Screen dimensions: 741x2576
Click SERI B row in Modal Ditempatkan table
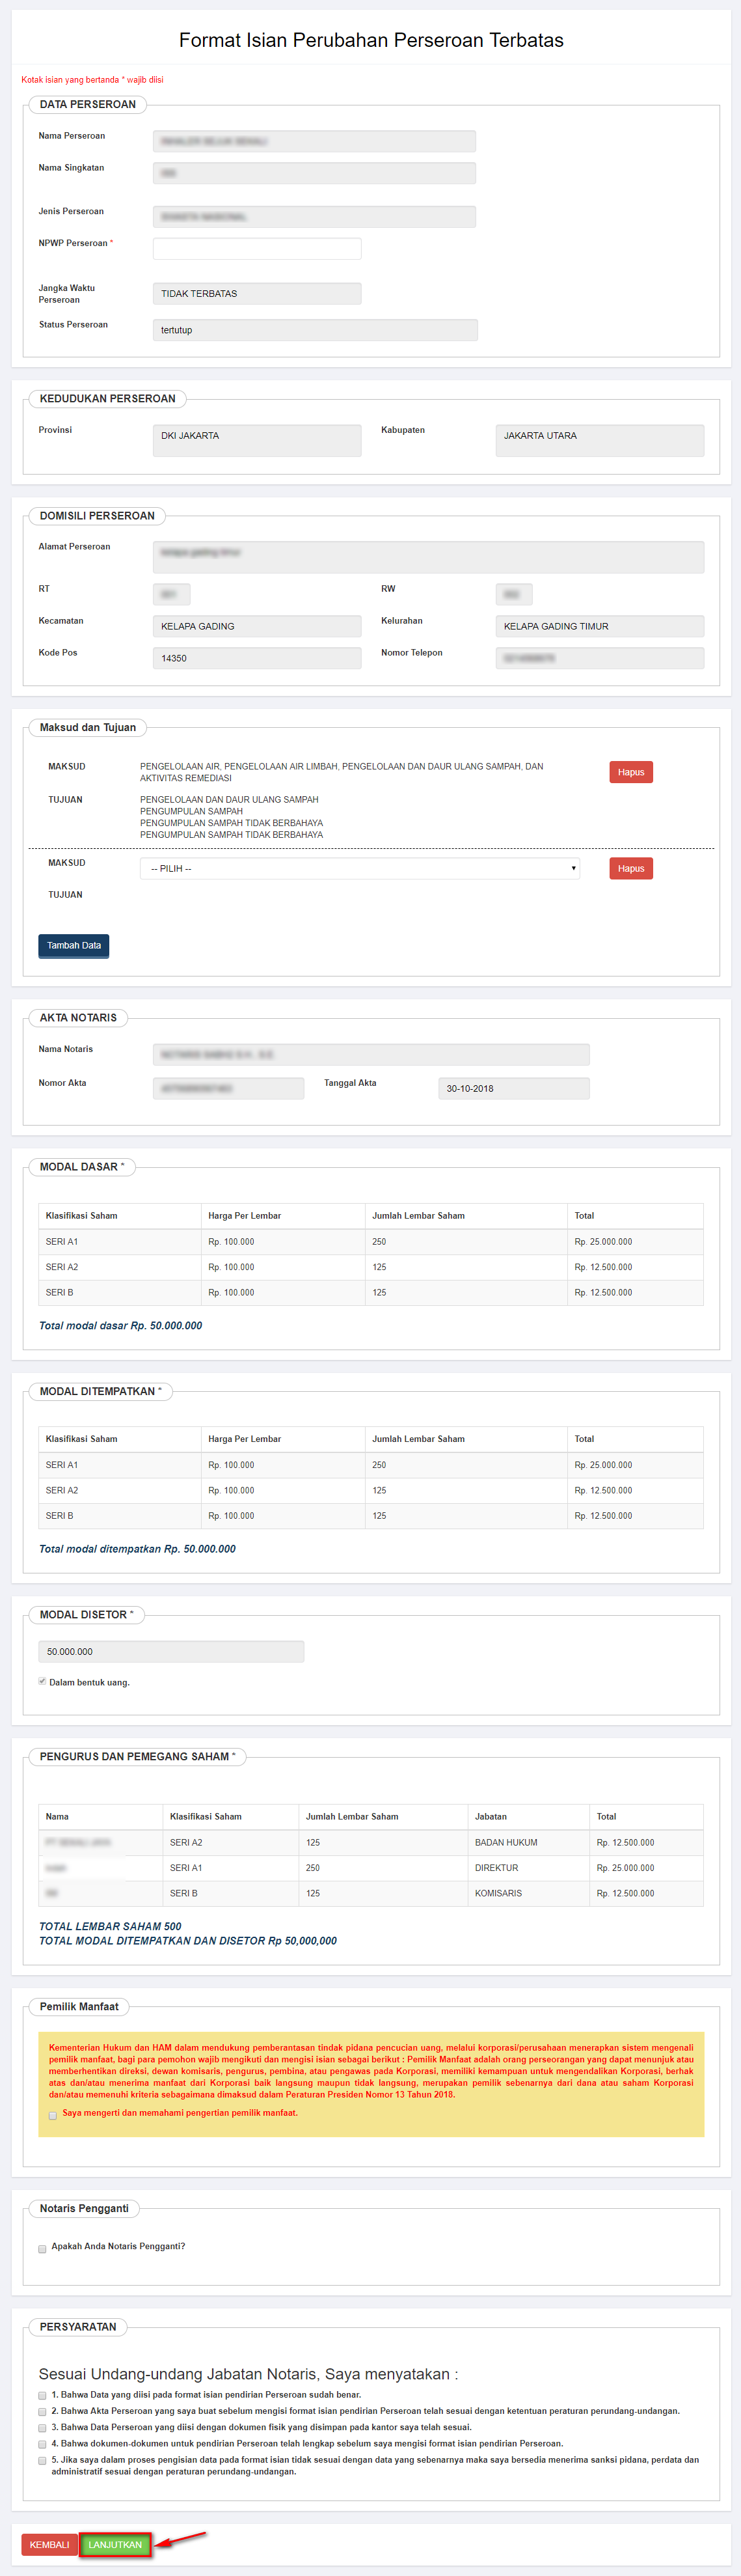pos(371,1516)
